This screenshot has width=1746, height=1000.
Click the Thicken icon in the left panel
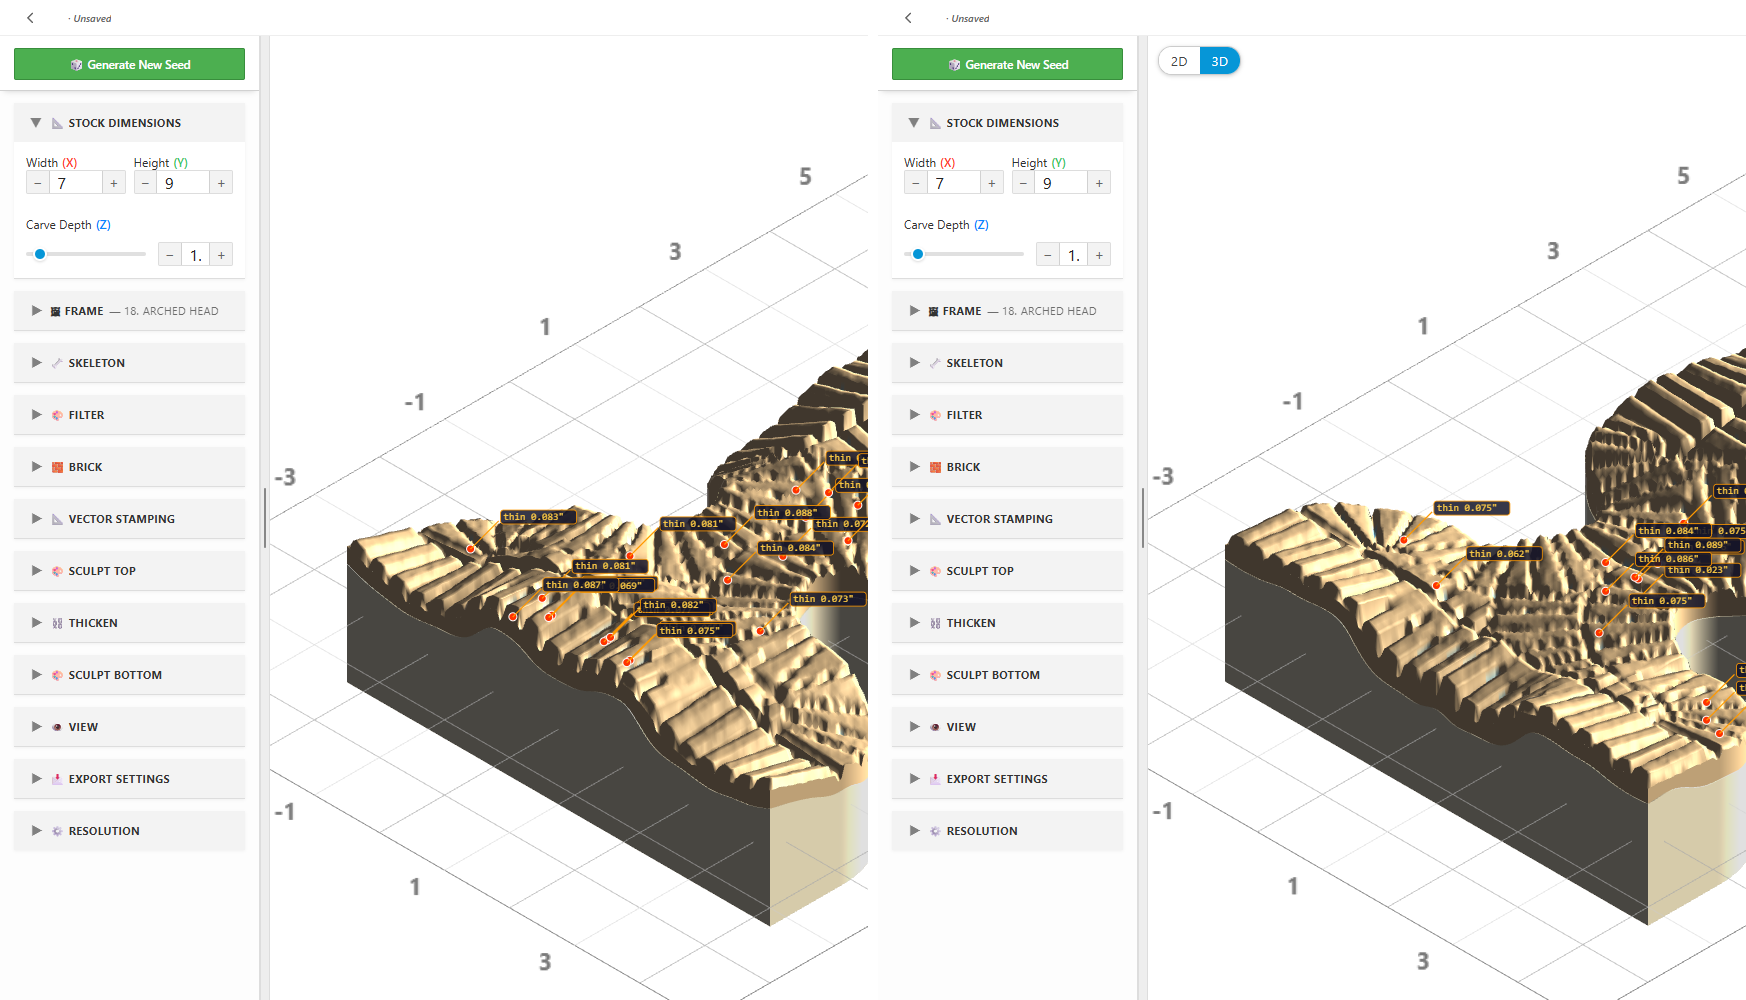[57, 623]
